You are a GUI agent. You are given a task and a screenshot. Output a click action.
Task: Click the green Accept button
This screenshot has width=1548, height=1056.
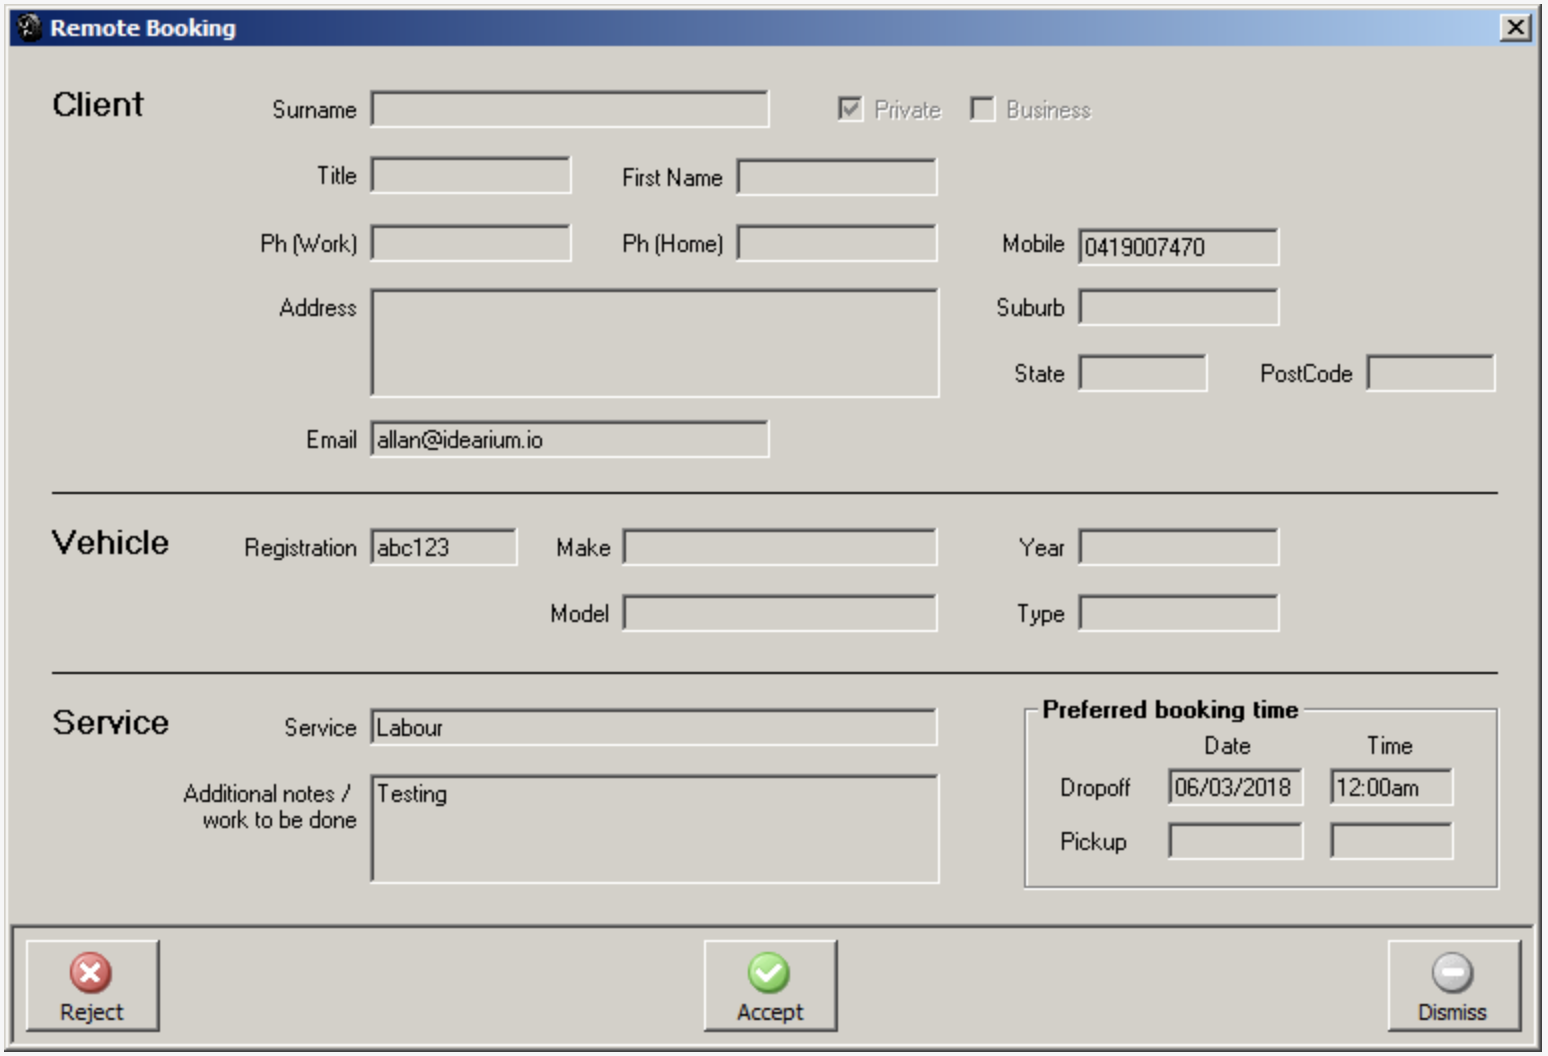coord(770,985)
